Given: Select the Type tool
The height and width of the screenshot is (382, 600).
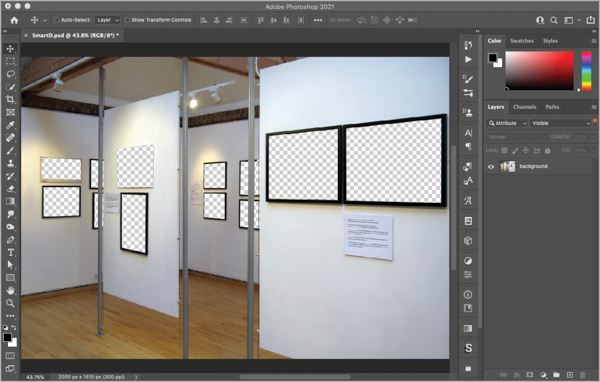Looking at the screenshot, I should click(x=10, y=253).
